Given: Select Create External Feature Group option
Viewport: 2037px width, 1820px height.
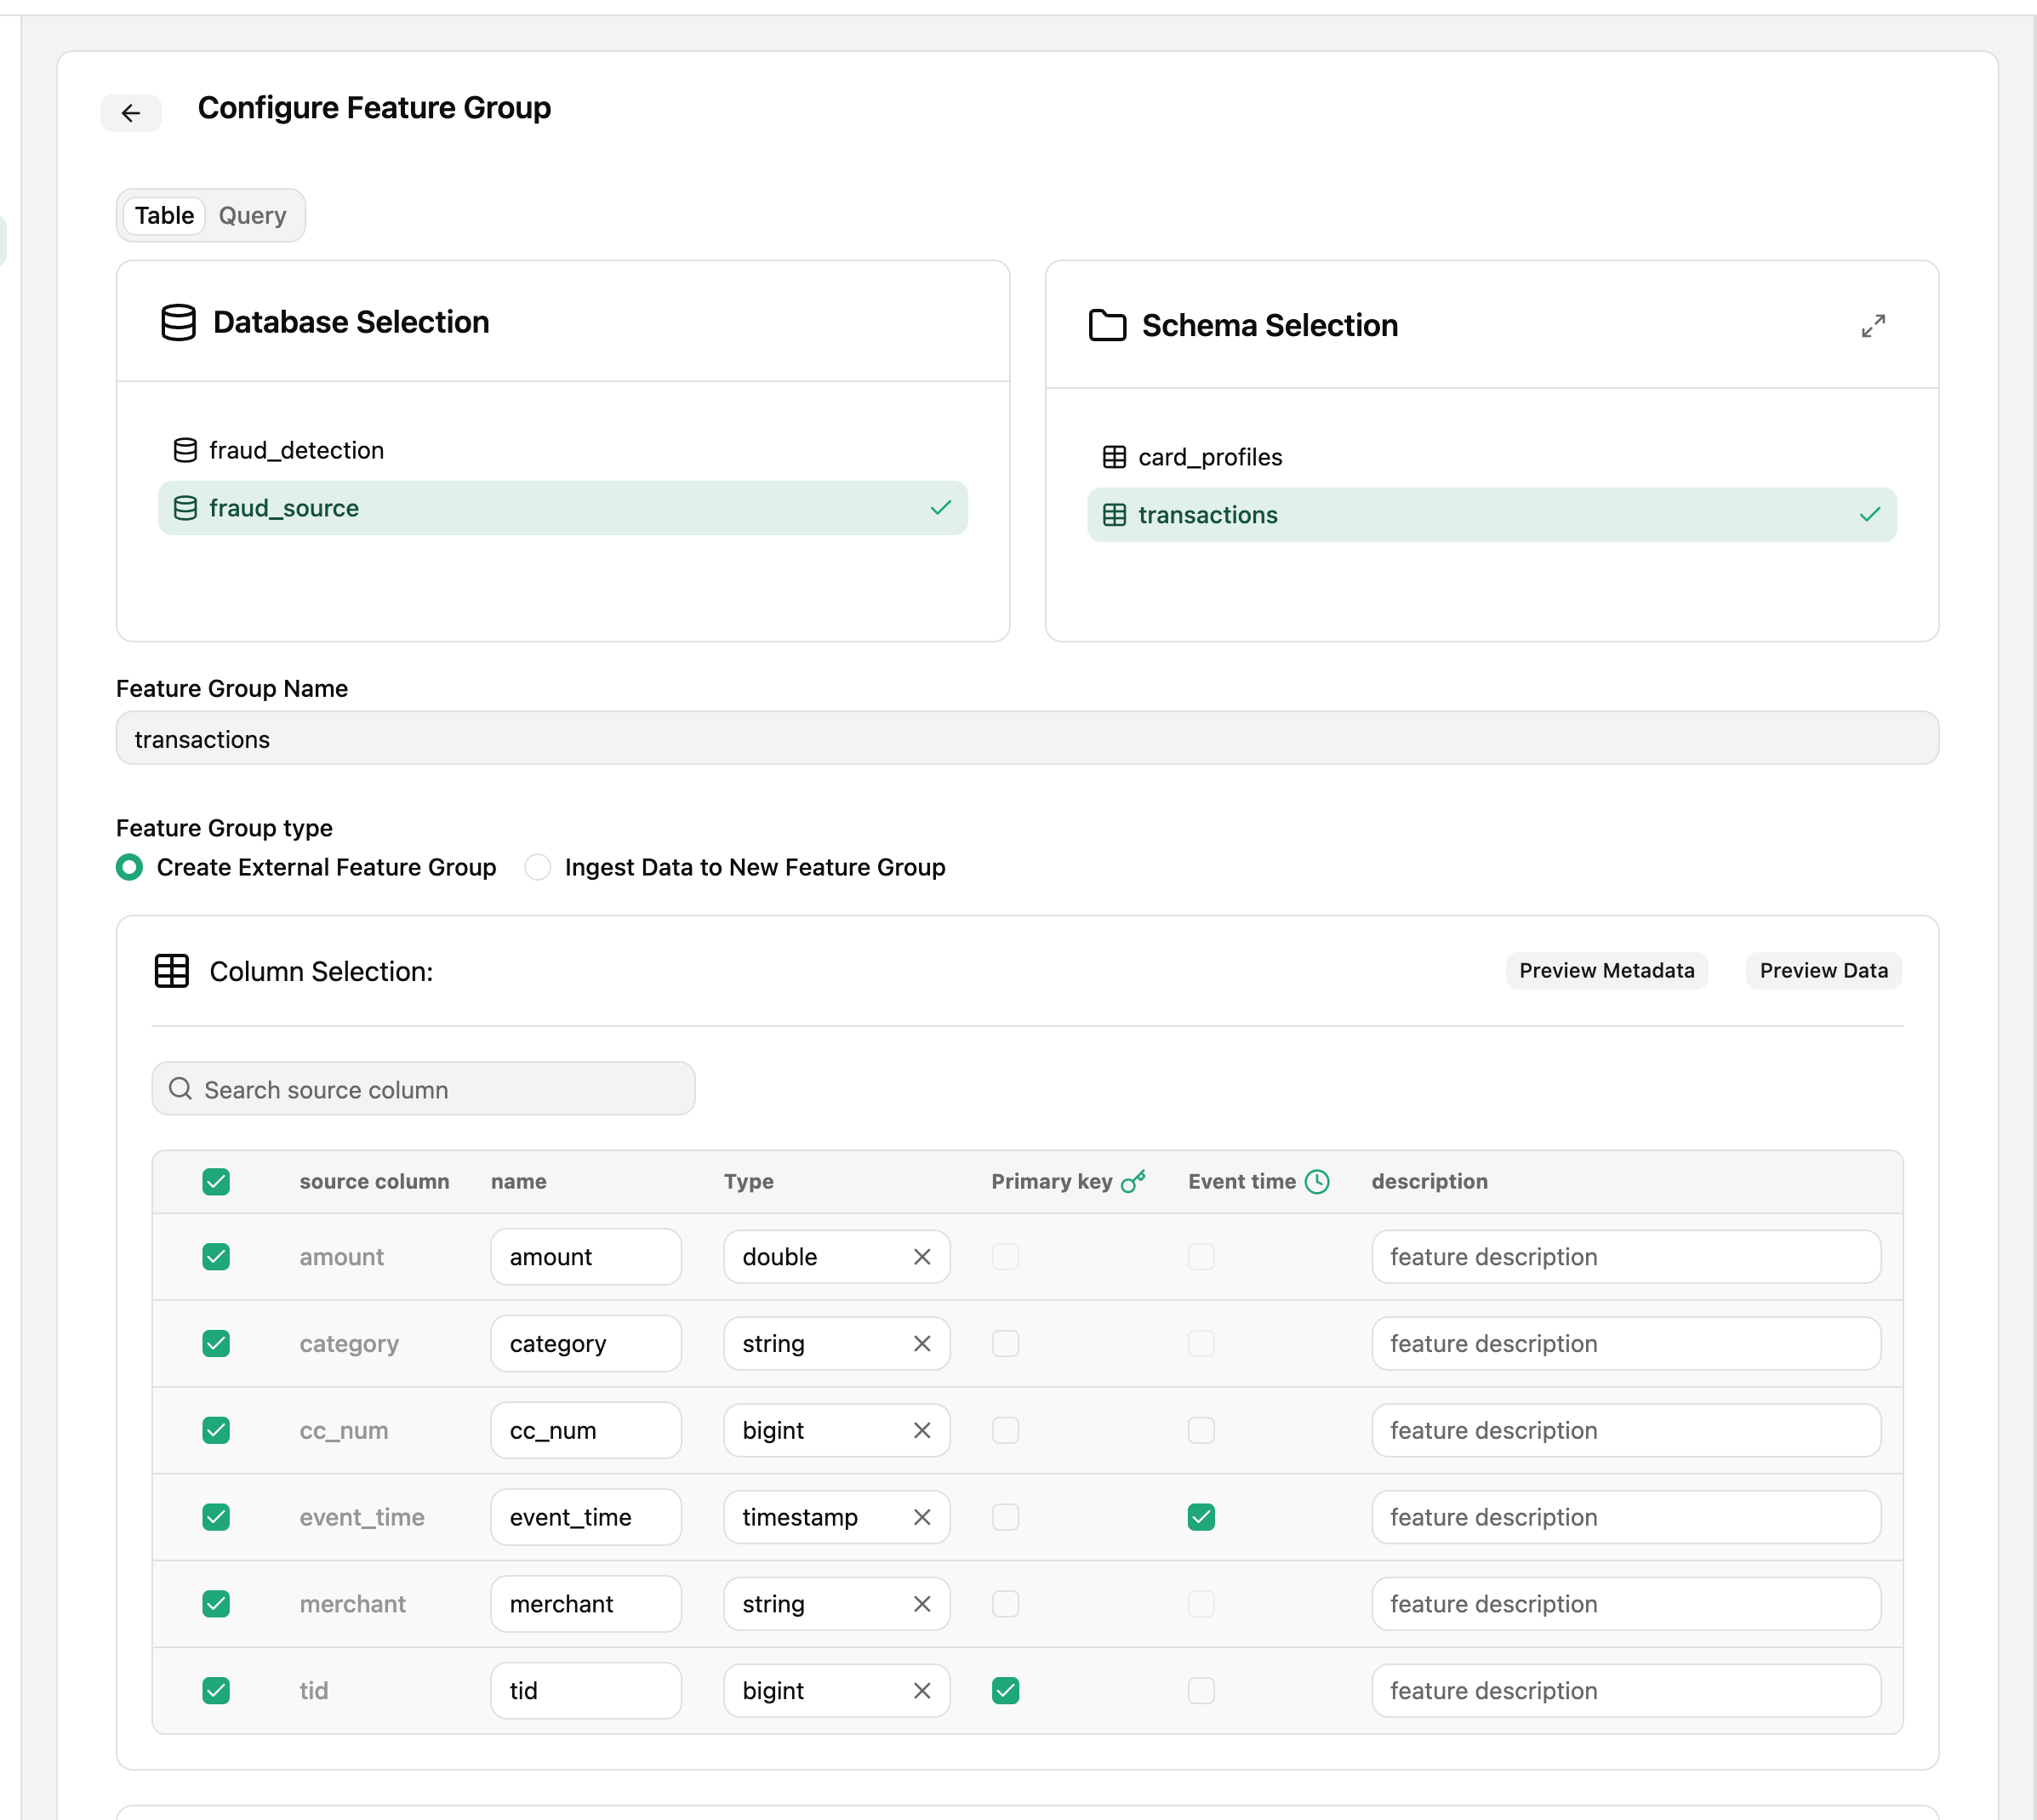Looking at the screenshot, I should click(129, 867).
